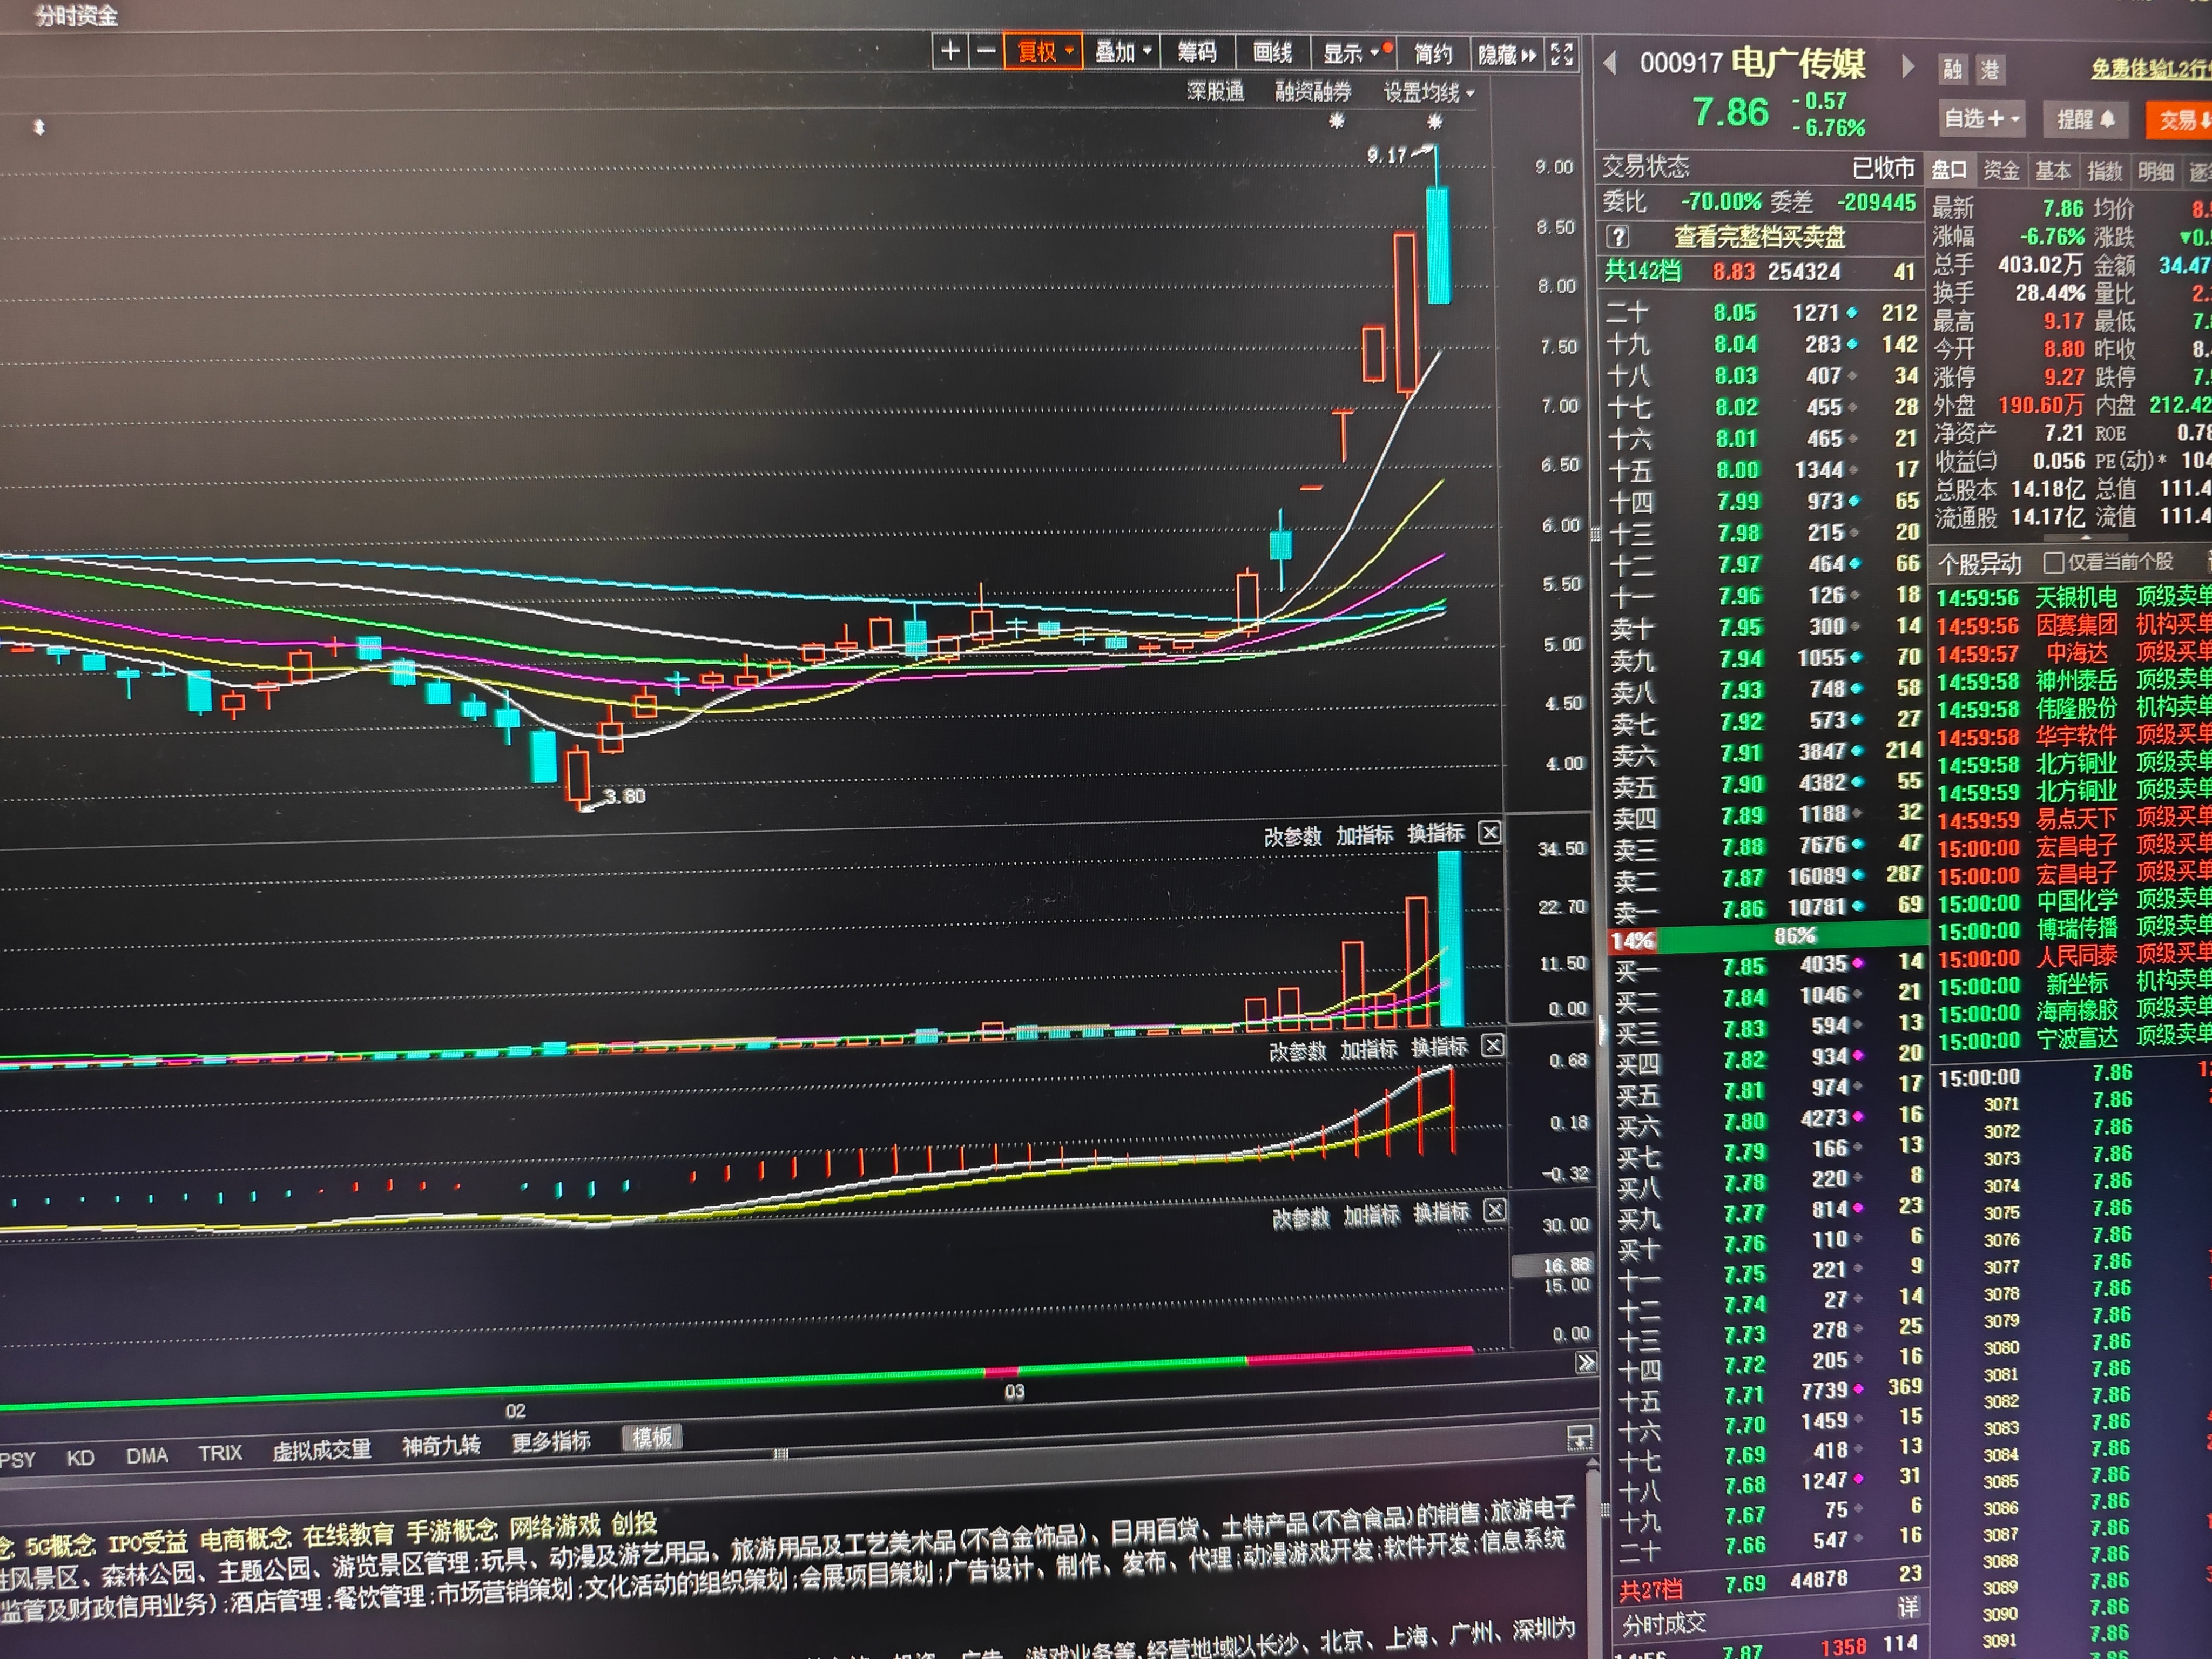
Task: Check the 仅看当前个股 checkbox
Action: tap(2054, 562)
